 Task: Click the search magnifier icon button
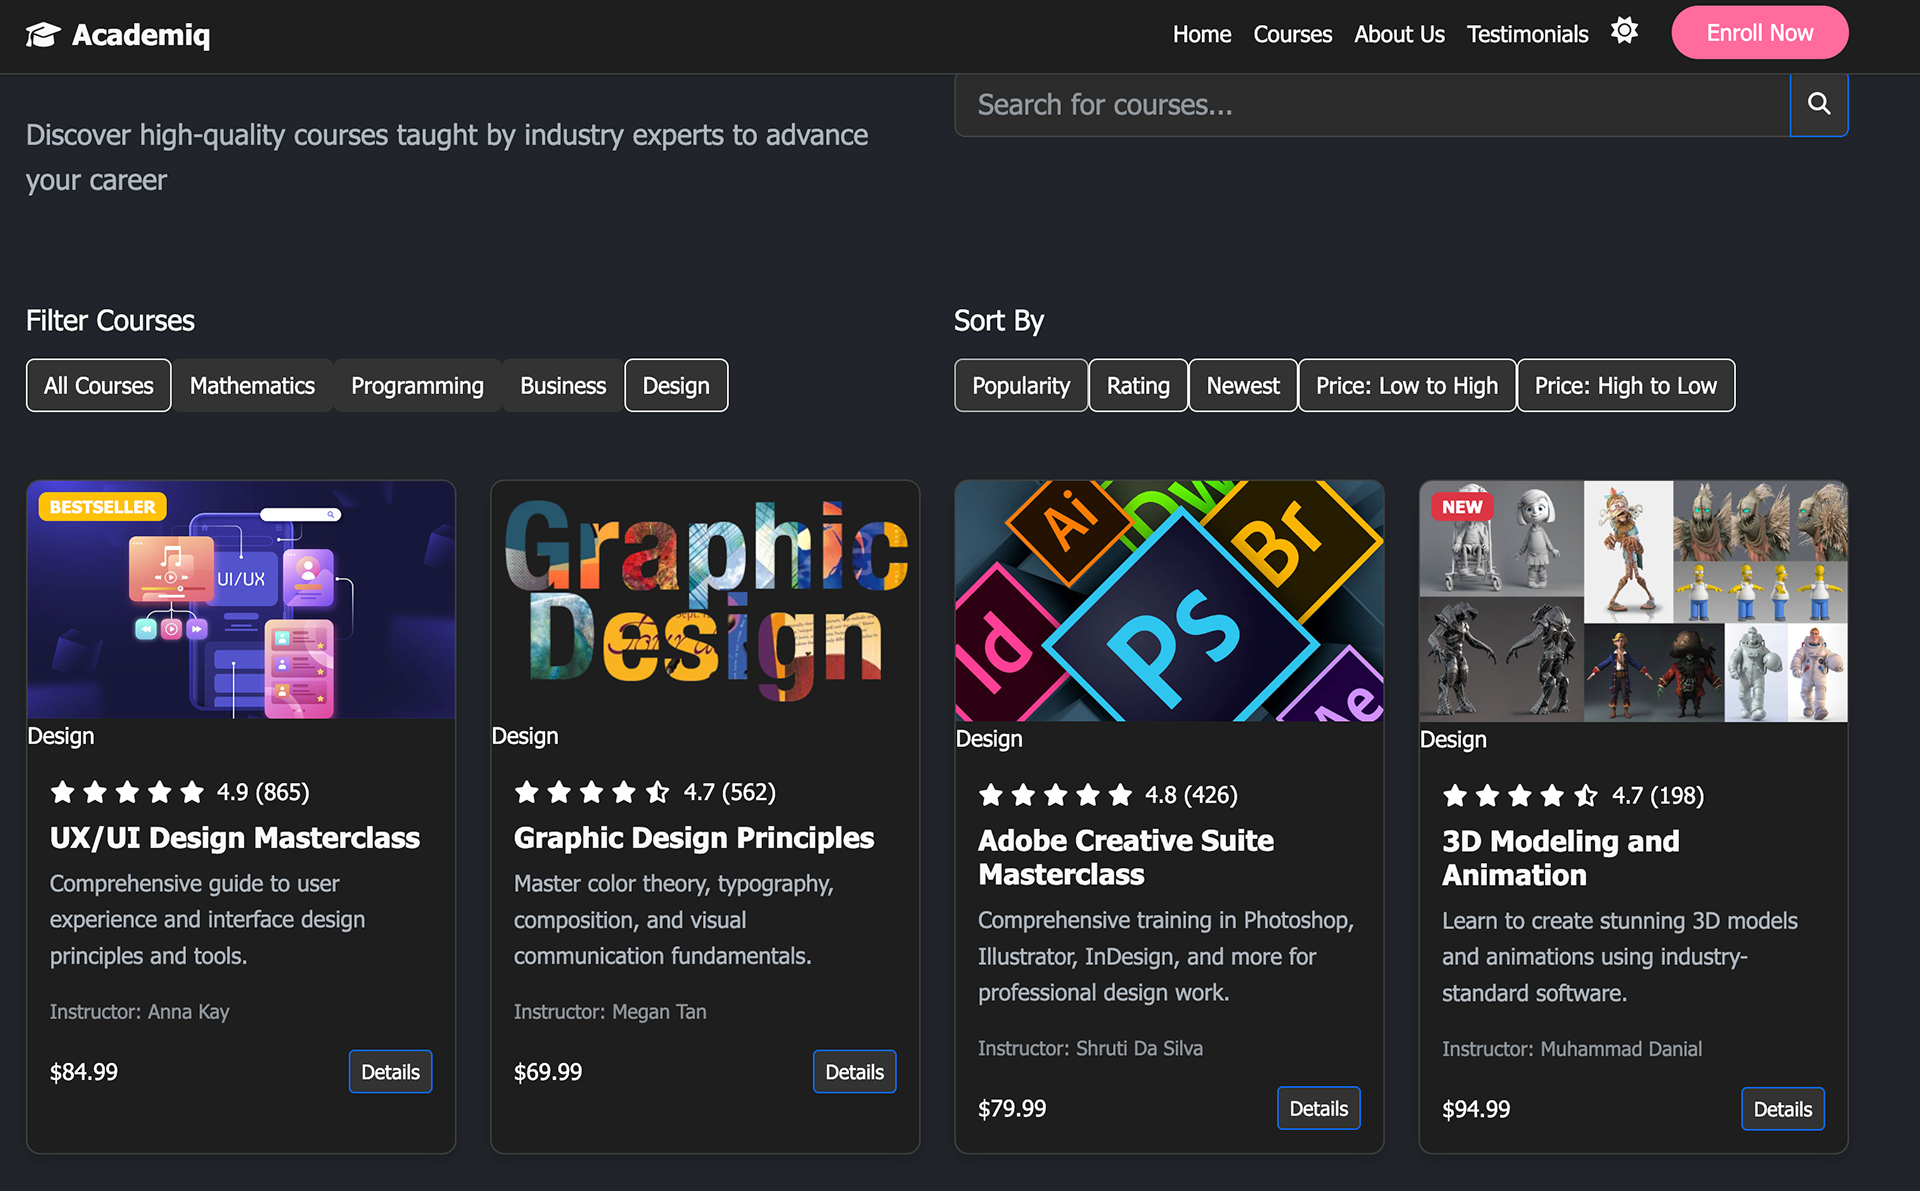tap(1818, 104)
